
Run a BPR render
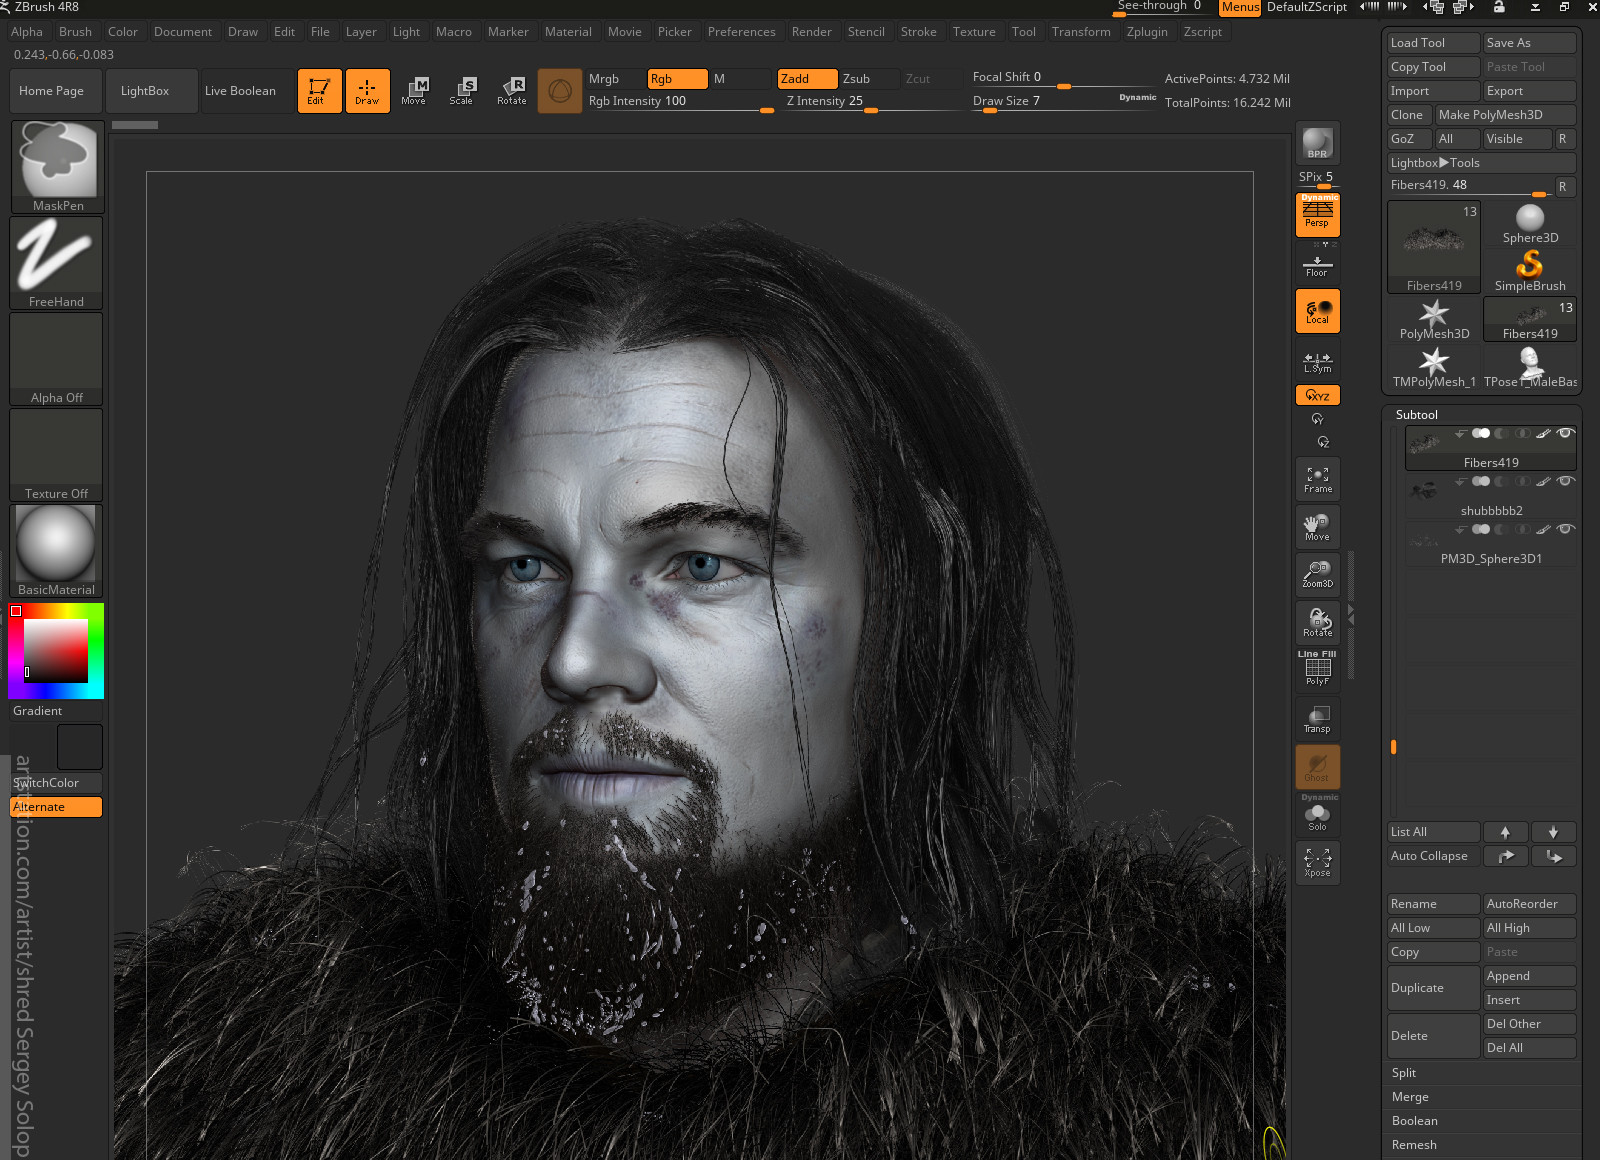click(x=1318, y=144)
